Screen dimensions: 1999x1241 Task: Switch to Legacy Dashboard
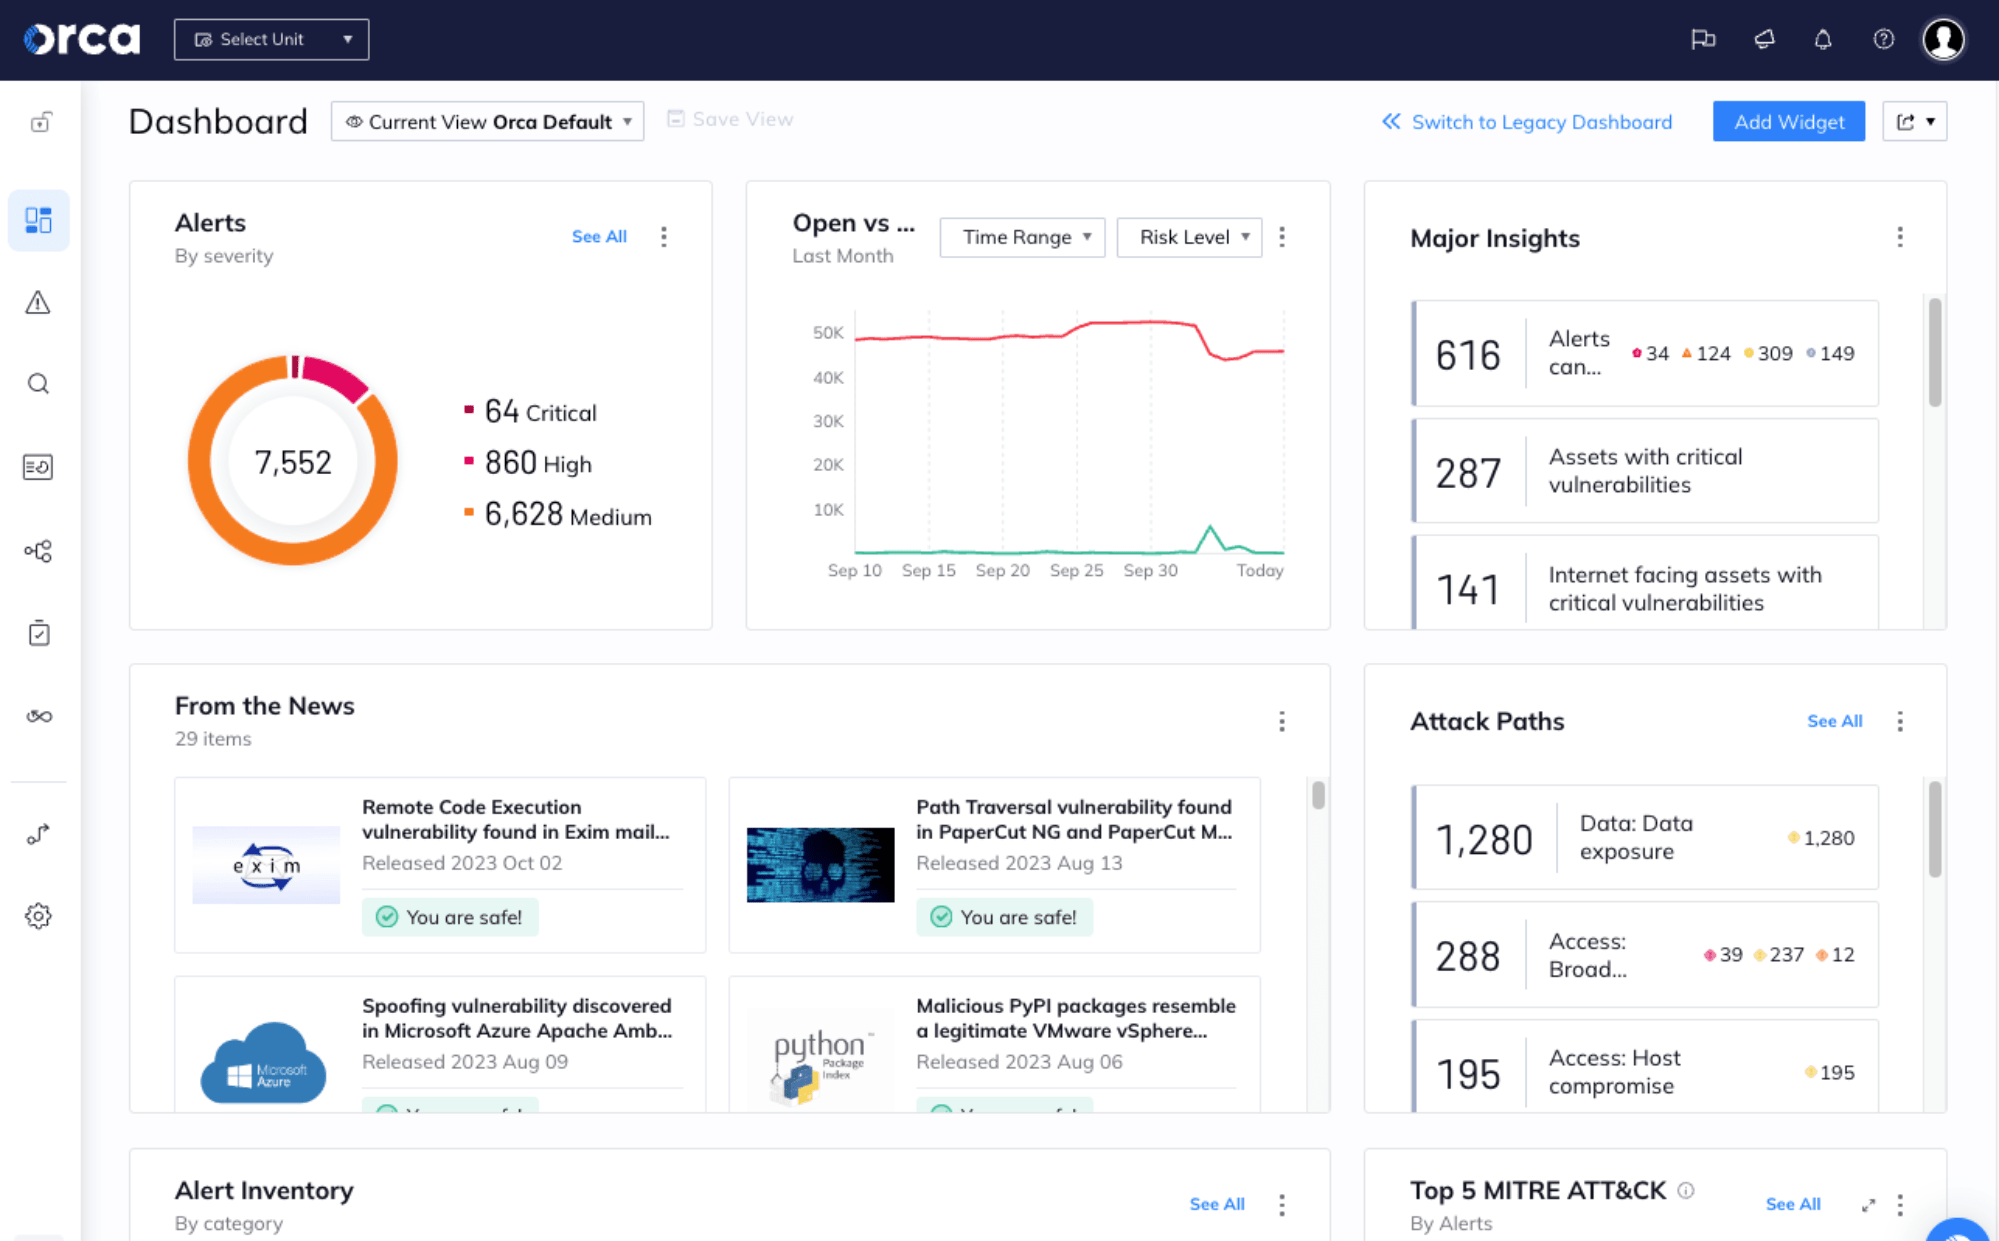[1541, 121]
